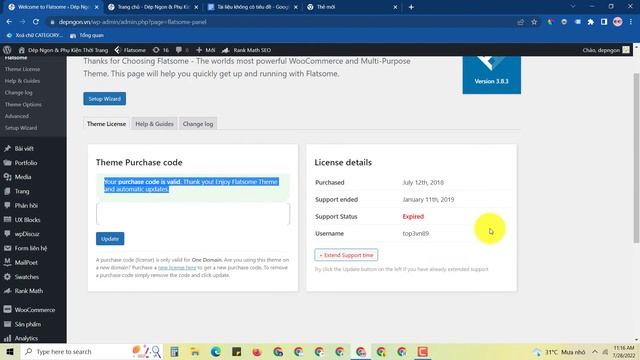Image resolution: width=640 pixels, height=360 pixels.
Task: Click the Windows Start button
Action: click(x=10, y=351)
